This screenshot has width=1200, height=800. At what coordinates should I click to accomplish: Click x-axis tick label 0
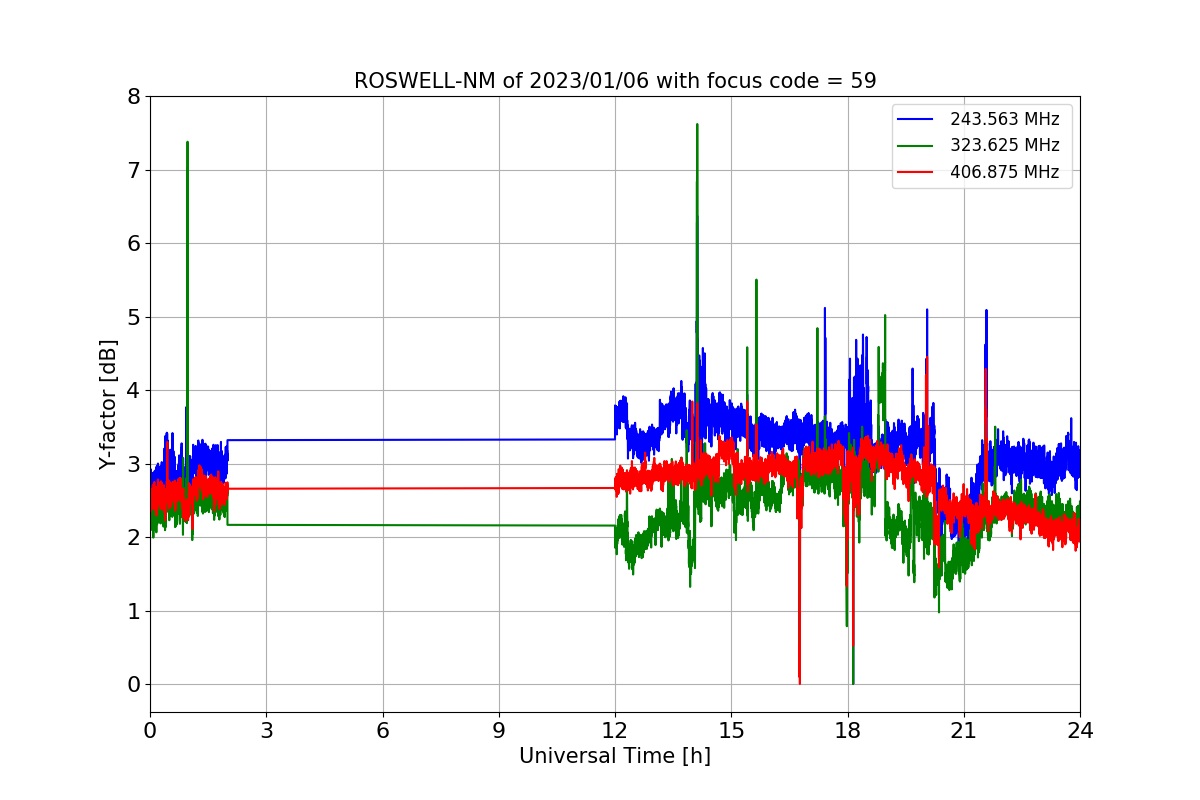150,731
